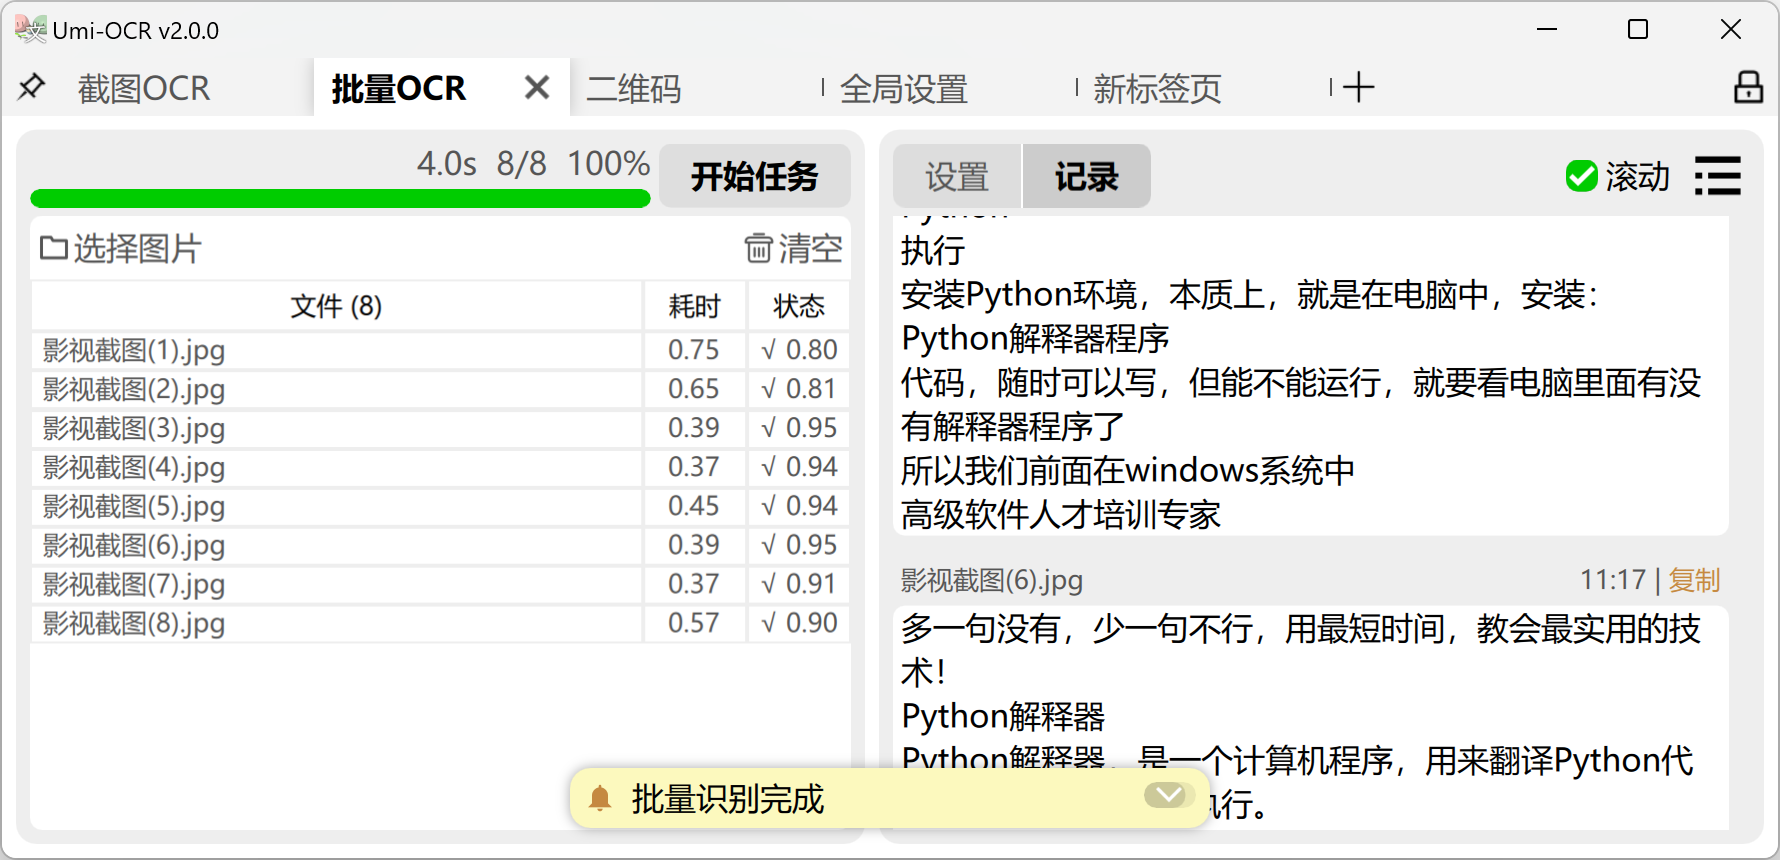Collapse the 批量识别完成 notification
This screenshot has height=860, width=1780.
[1168, 795]
